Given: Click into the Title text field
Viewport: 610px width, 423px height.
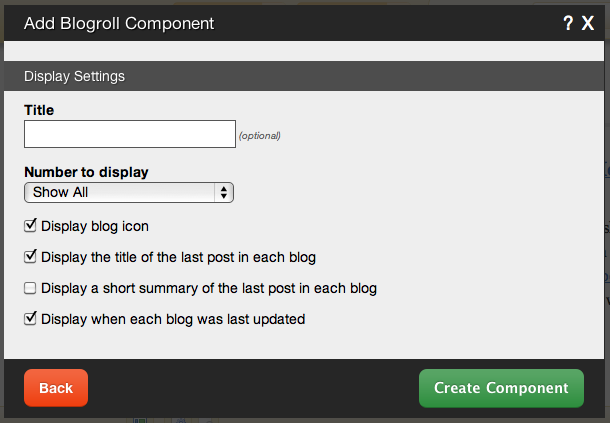Looking at the screenshot, I should [129, 134].
